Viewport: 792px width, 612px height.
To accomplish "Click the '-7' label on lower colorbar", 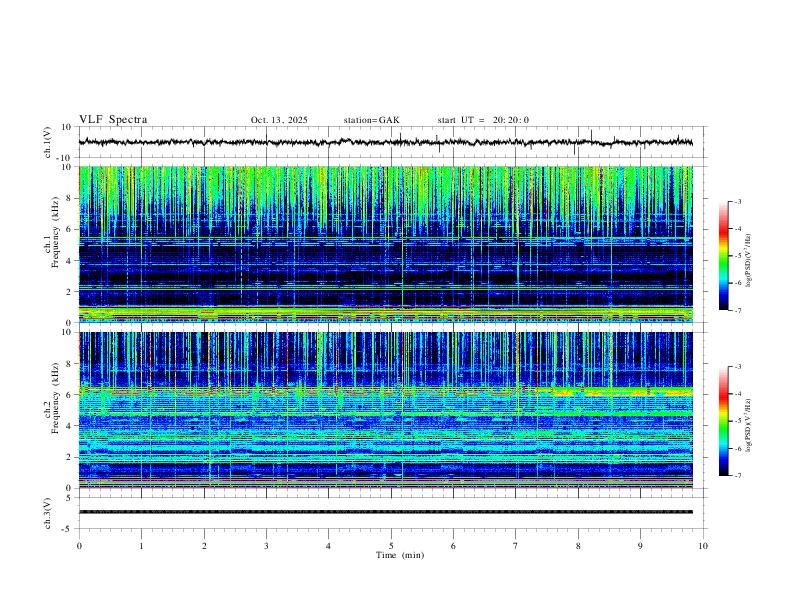I will (x=737, y=475).
